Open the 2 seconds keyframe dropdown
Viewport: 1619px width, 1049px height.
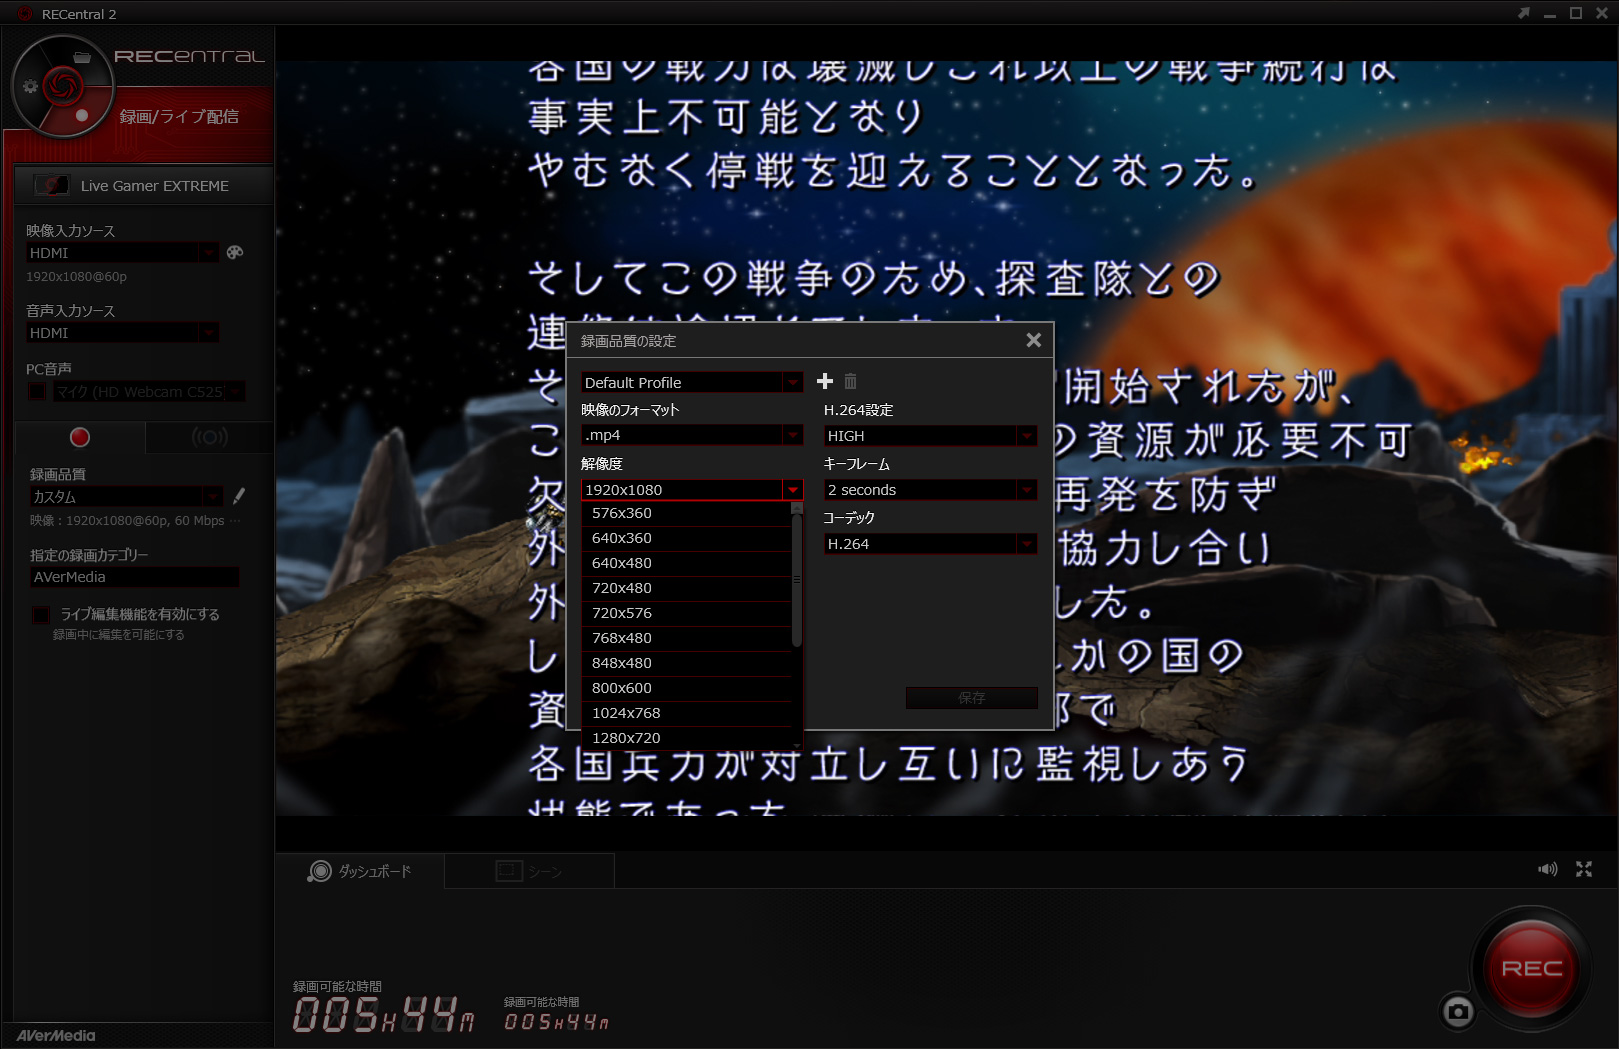click(x=930, y=490)
